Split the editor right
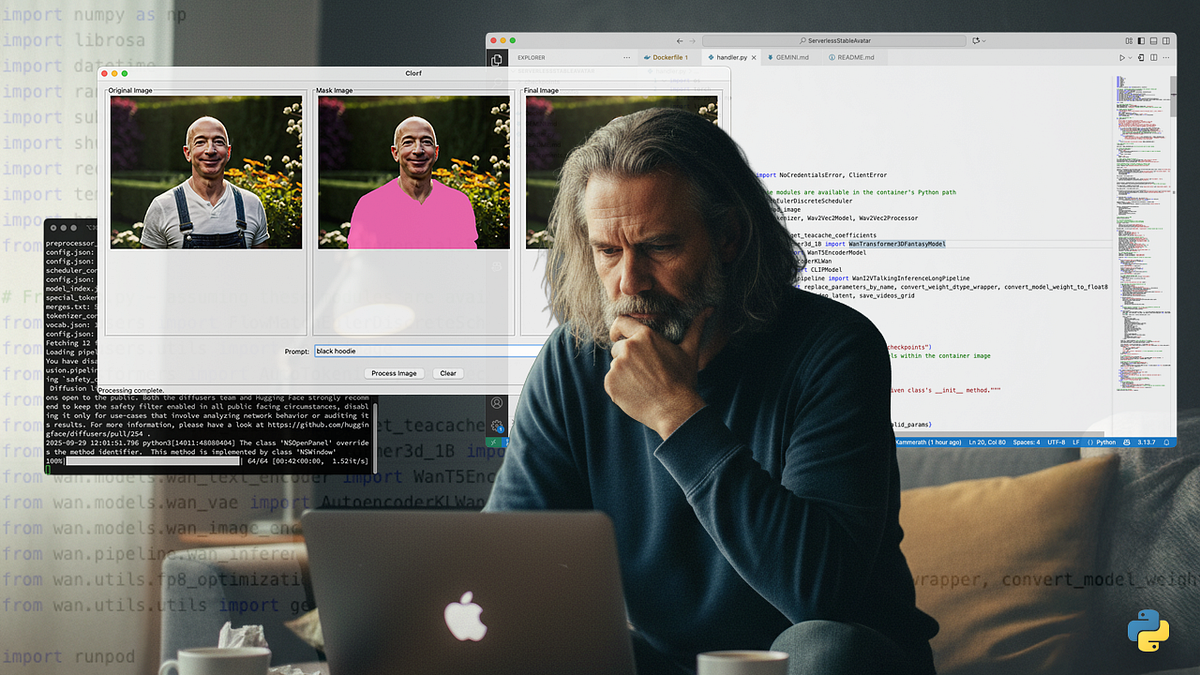The image size is (1200, 675). (1154, 58)
